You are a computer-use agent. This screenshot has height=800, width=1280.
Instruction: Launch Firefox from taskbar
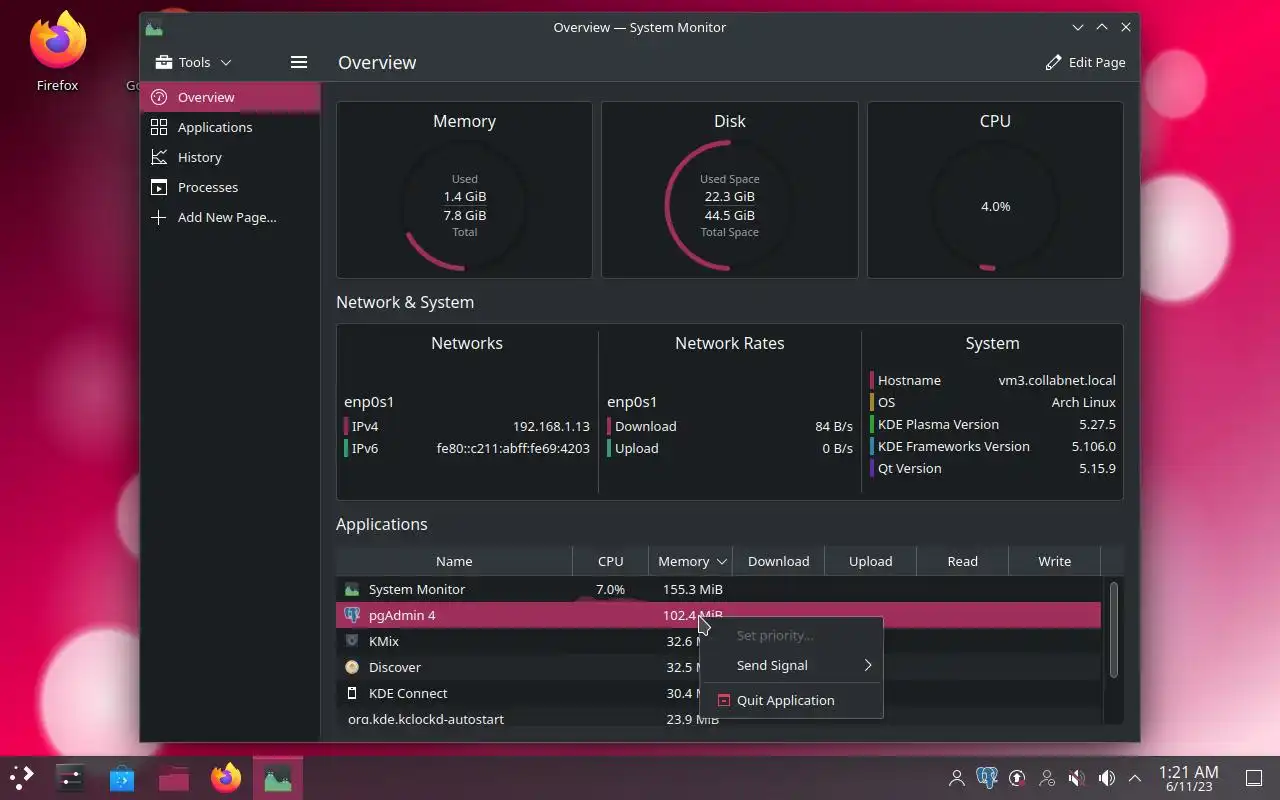tap(226, 777)
